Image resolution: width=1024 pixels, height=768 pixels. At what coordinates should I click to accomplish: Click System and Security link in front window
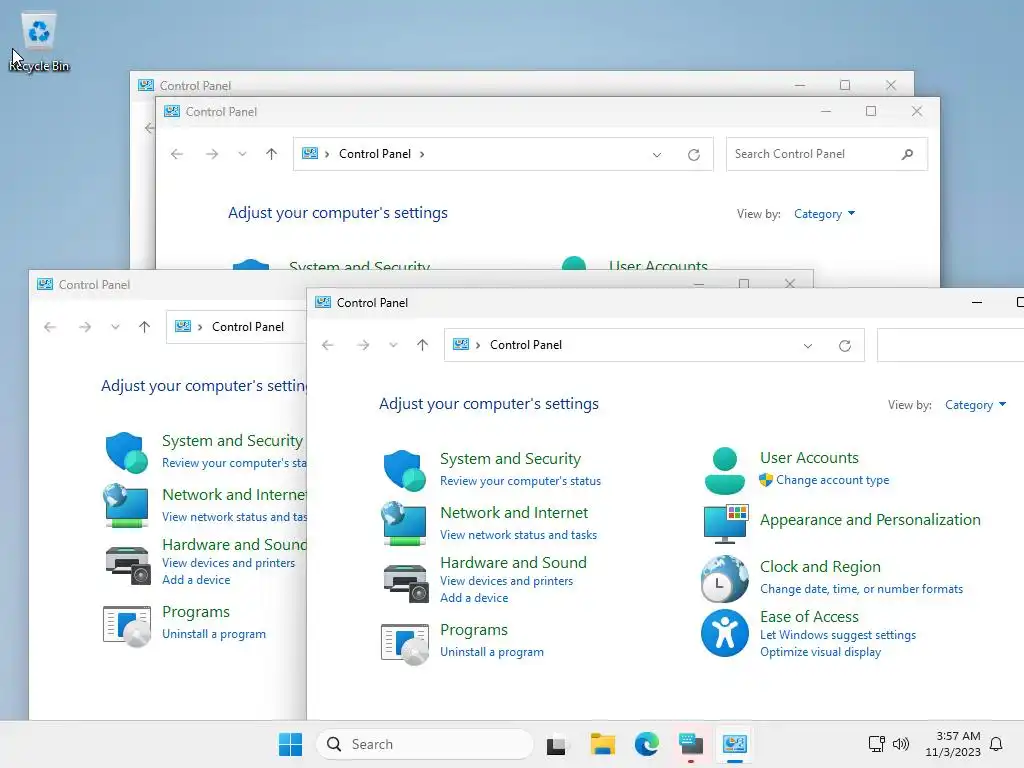[510, 458]
